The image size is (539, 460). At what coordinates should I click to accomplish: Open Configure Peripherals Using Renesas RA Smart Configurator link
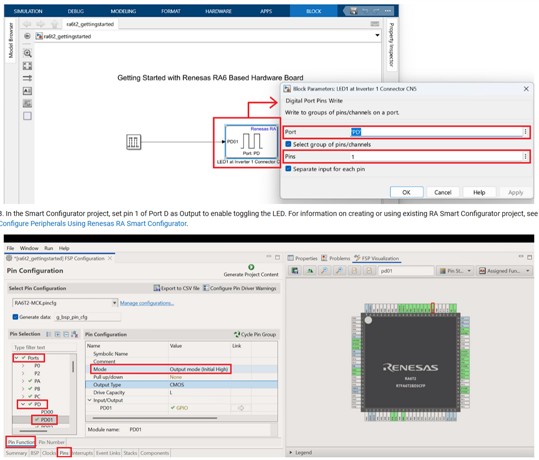point(94,223)
